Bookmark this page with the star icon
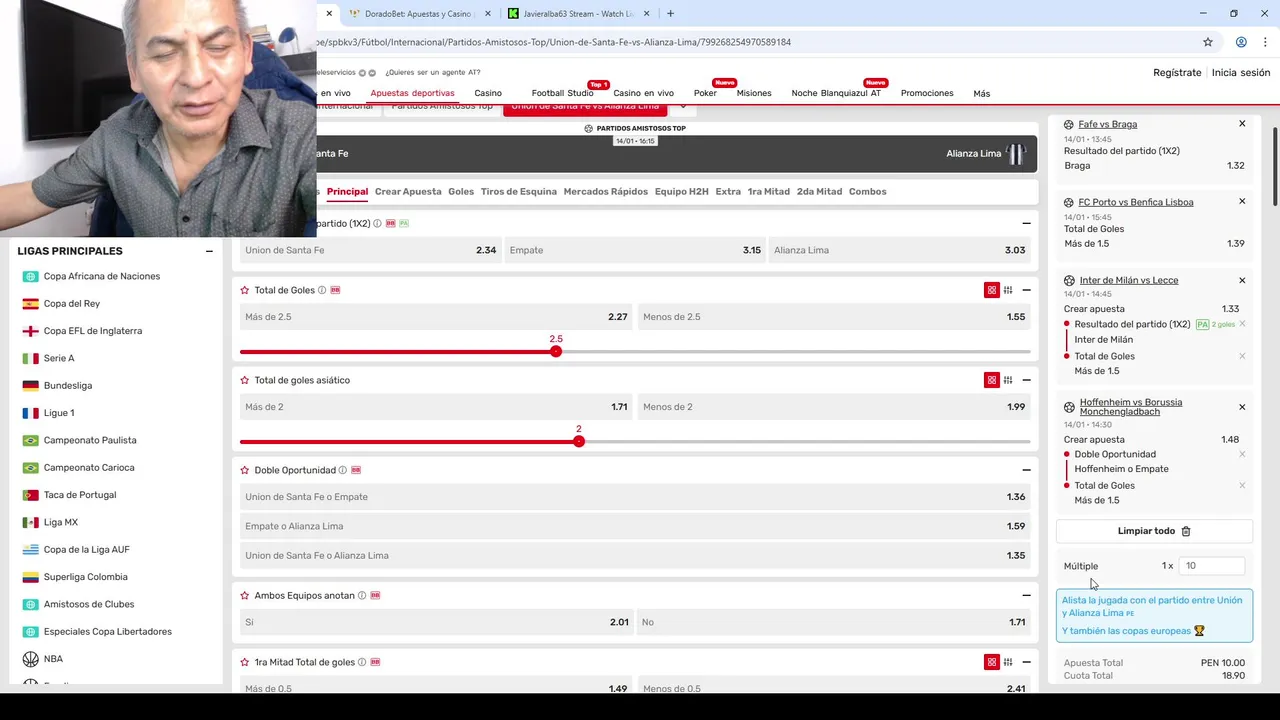The width and height of the screenshot is (1280, 720). click(x=1208, y=42)
